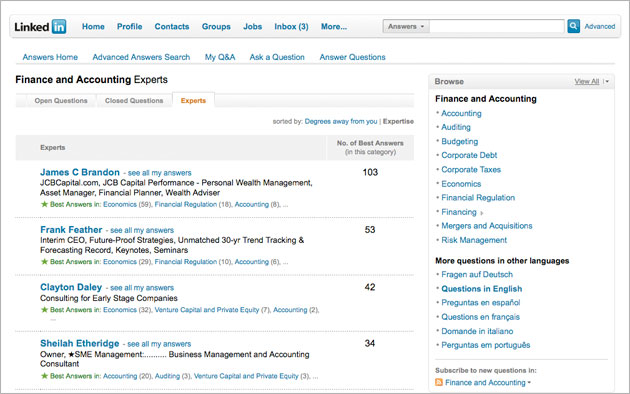Open Questions en français
The height and width of the screenshot is (394, 630).
click(480, 317)
